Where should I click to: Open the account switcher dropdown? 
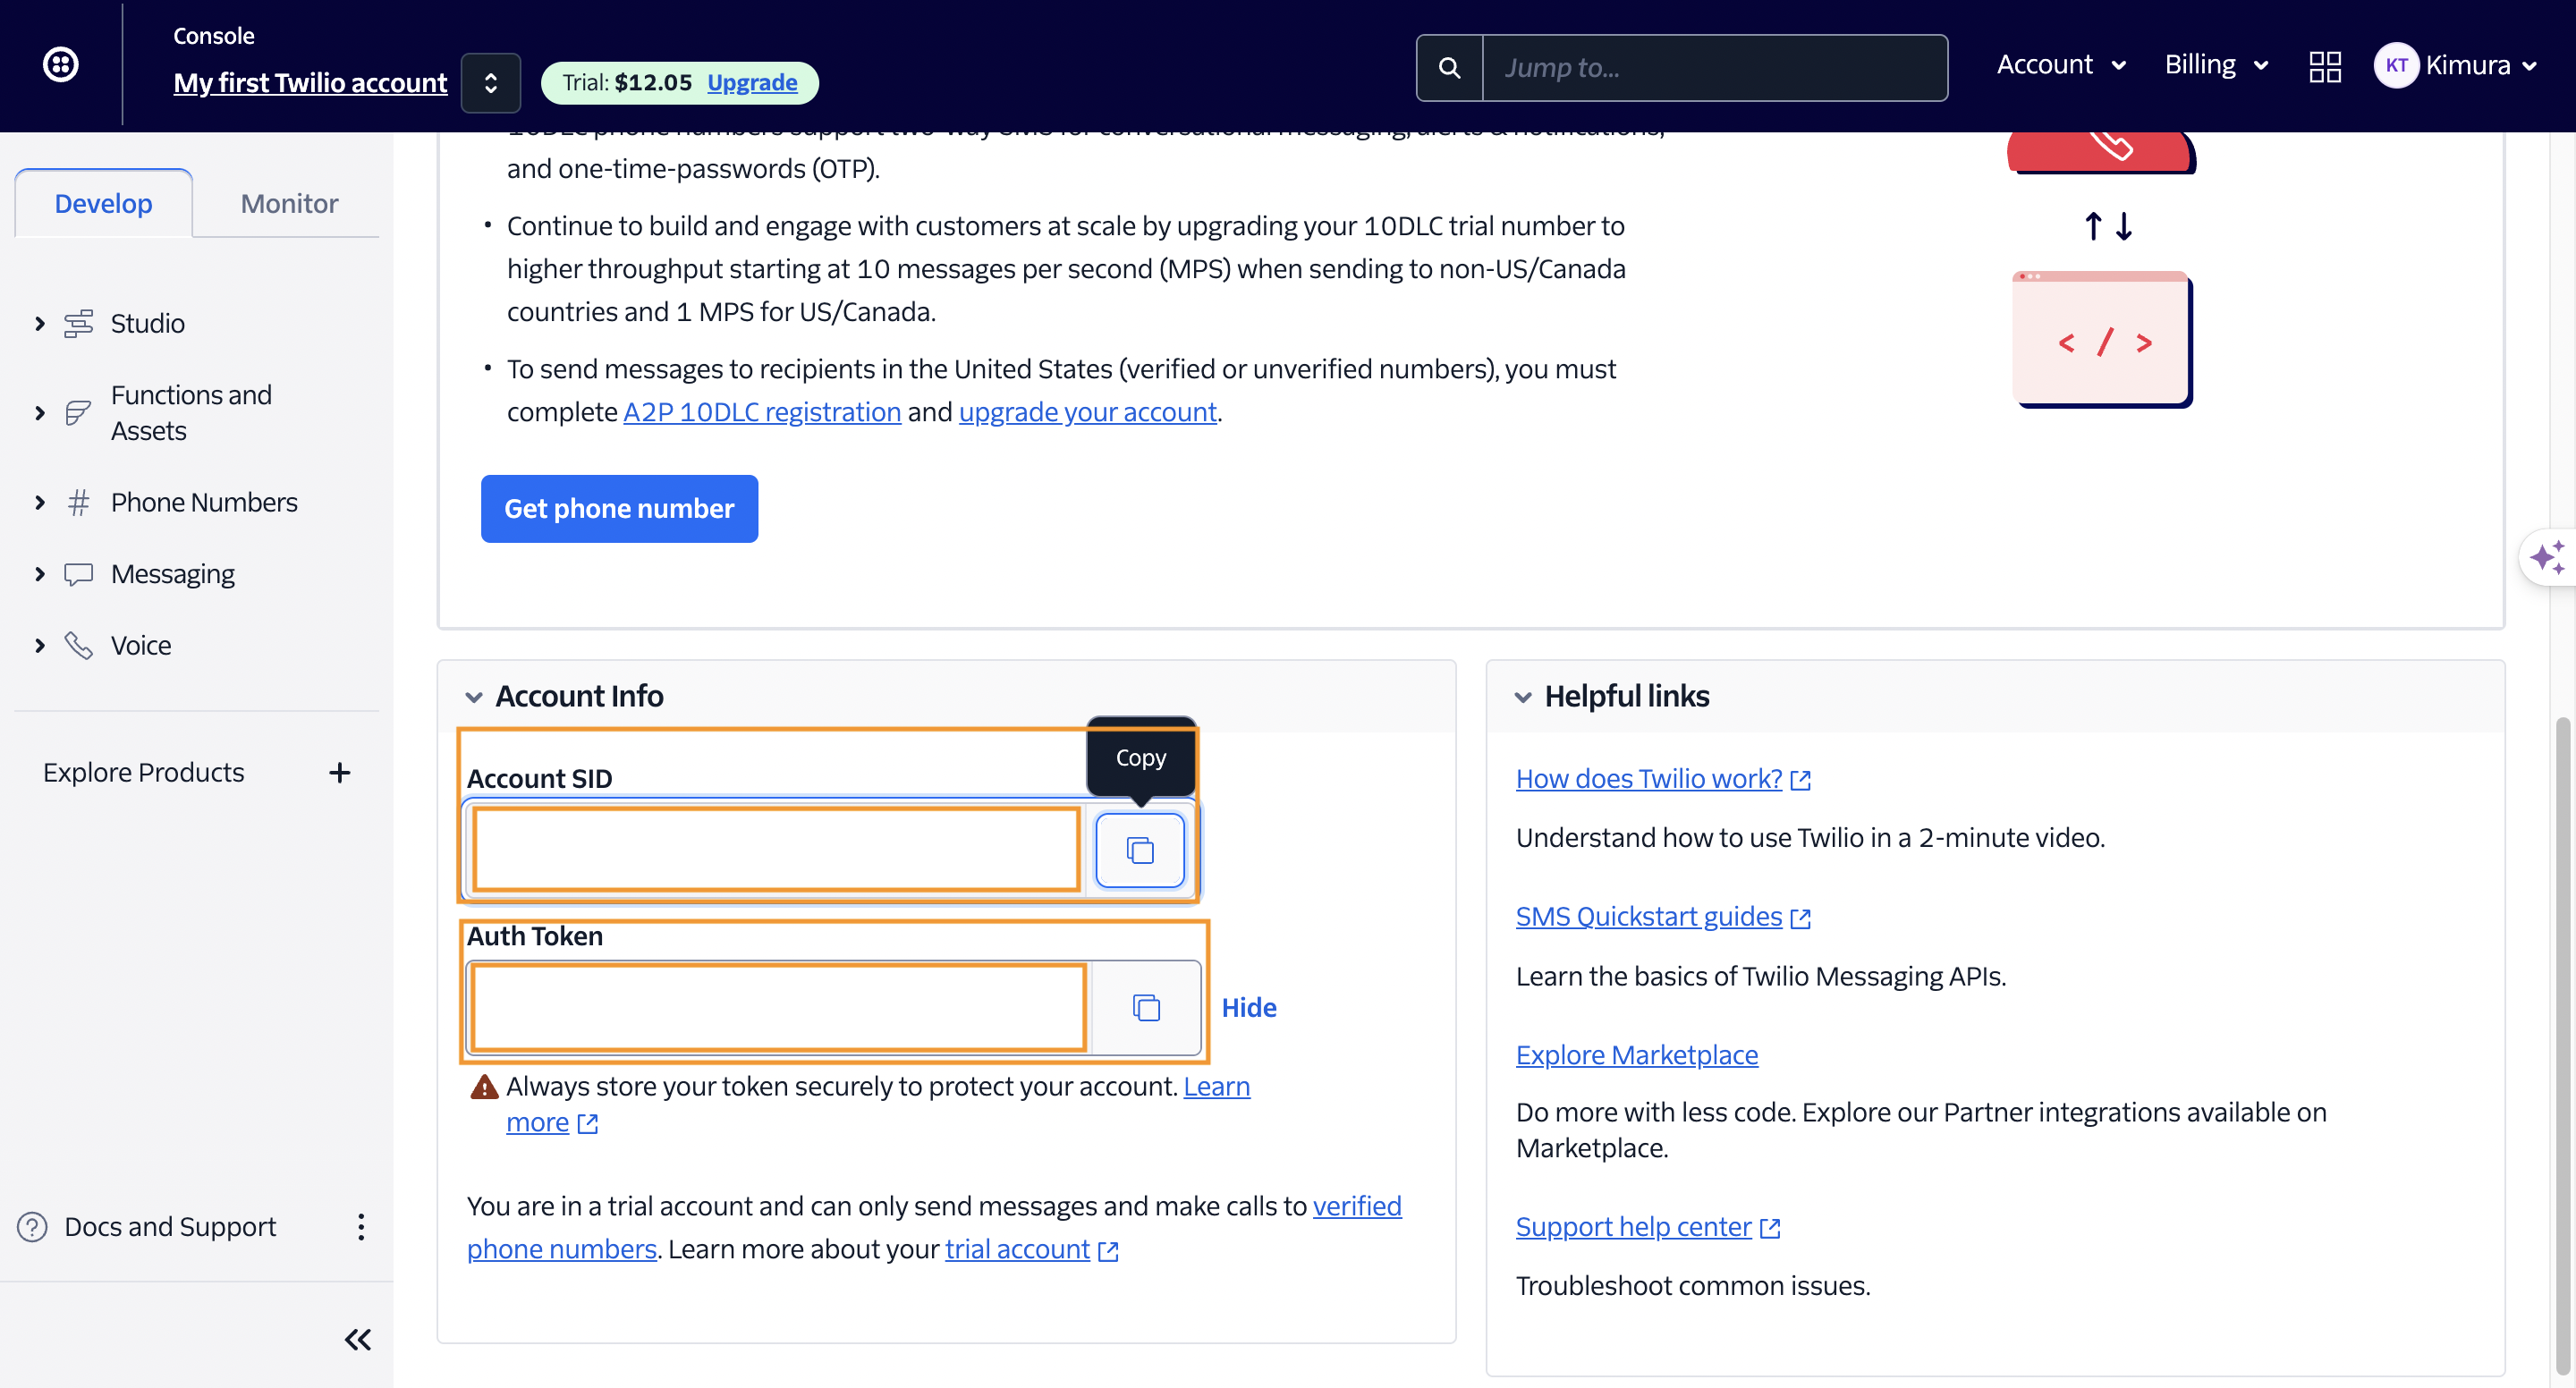point(490,82)
